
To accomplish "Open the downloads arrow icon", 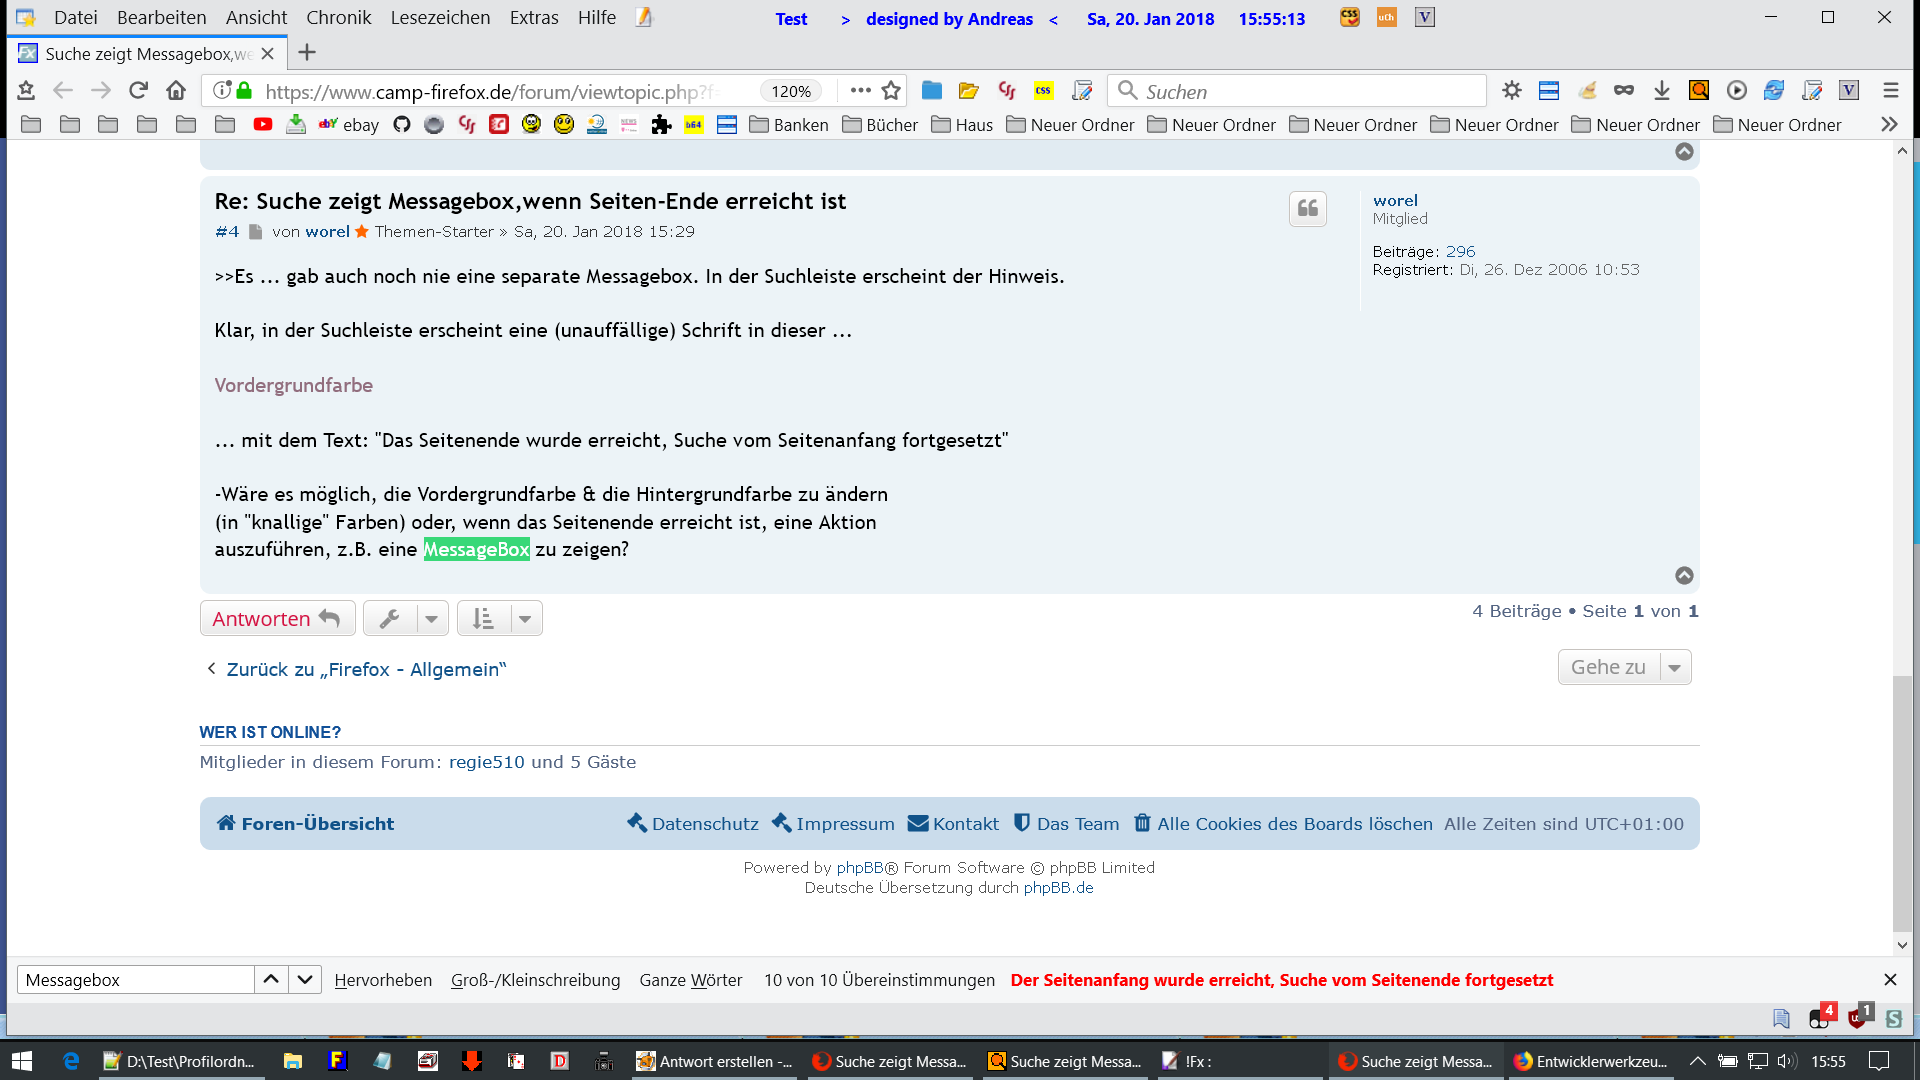I will [1661, 91].
